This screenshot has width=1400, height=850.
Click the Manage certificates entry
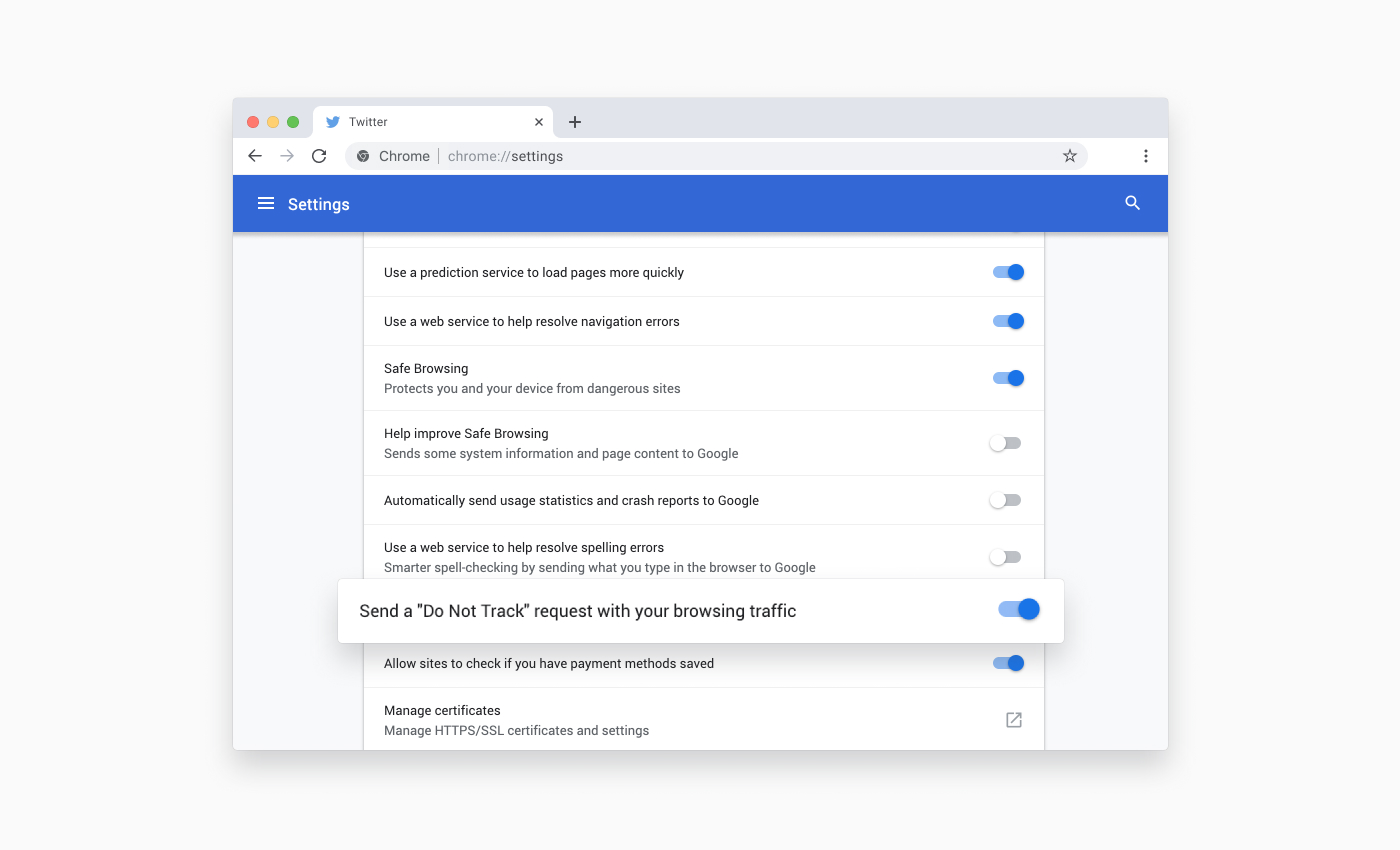[442, 710]
